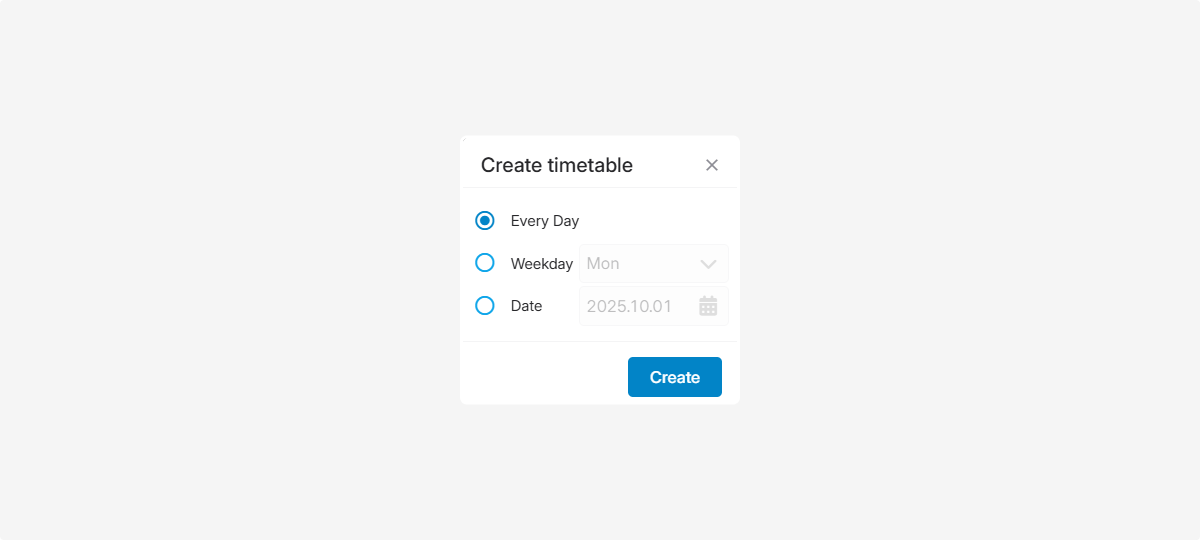Click the Mon text in weekday selector
The image size is (1200, 540).
(x=603, y=264)
